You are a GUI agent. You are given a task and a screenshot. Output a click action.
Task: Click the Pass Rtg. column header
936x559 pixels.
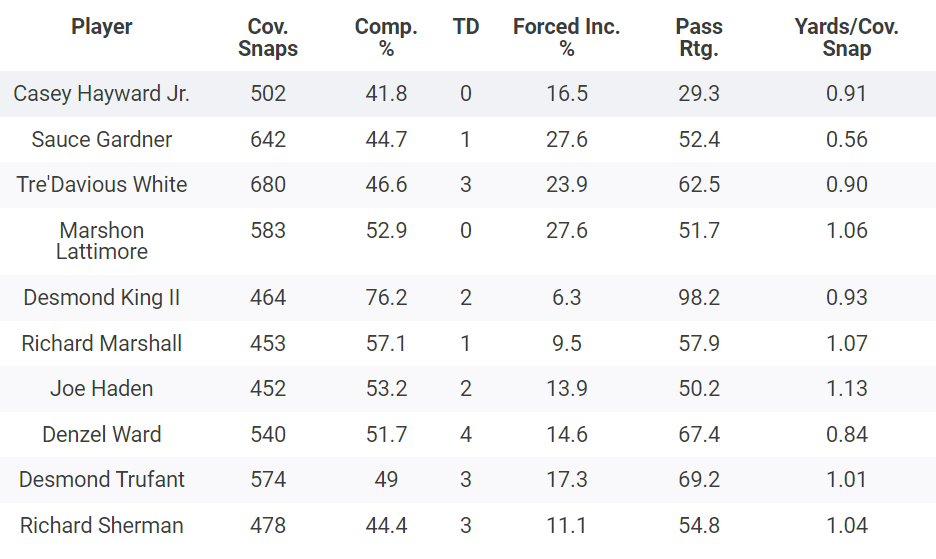699,37
